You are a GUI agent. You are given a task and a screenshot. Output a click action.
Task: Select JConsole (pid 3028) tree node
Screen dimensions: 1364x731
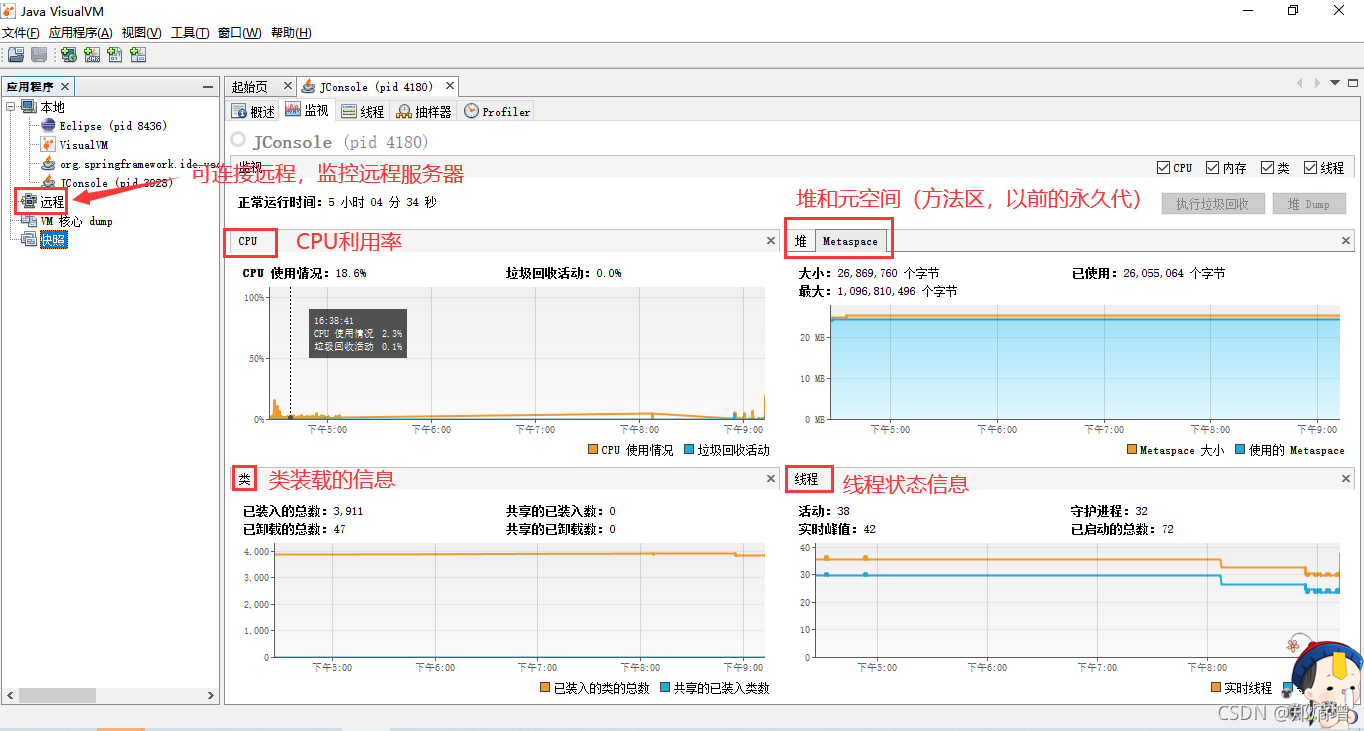click(116, 183)
